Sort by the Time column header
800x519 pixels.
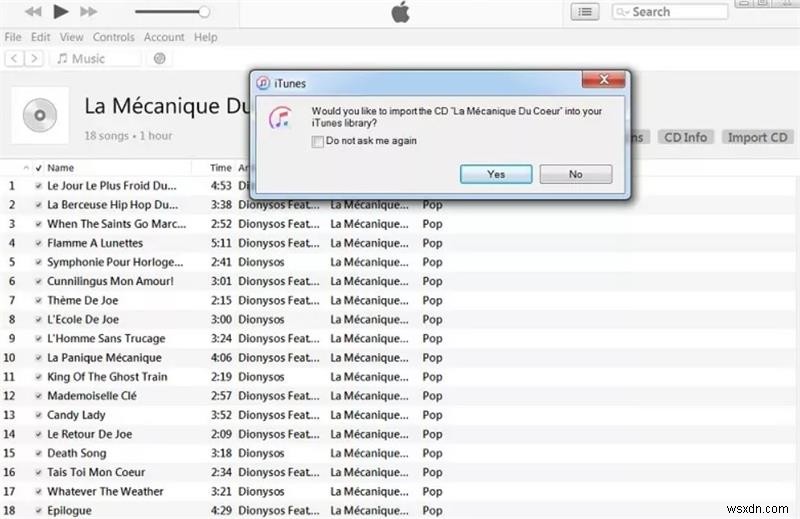(x=220, y=168)
